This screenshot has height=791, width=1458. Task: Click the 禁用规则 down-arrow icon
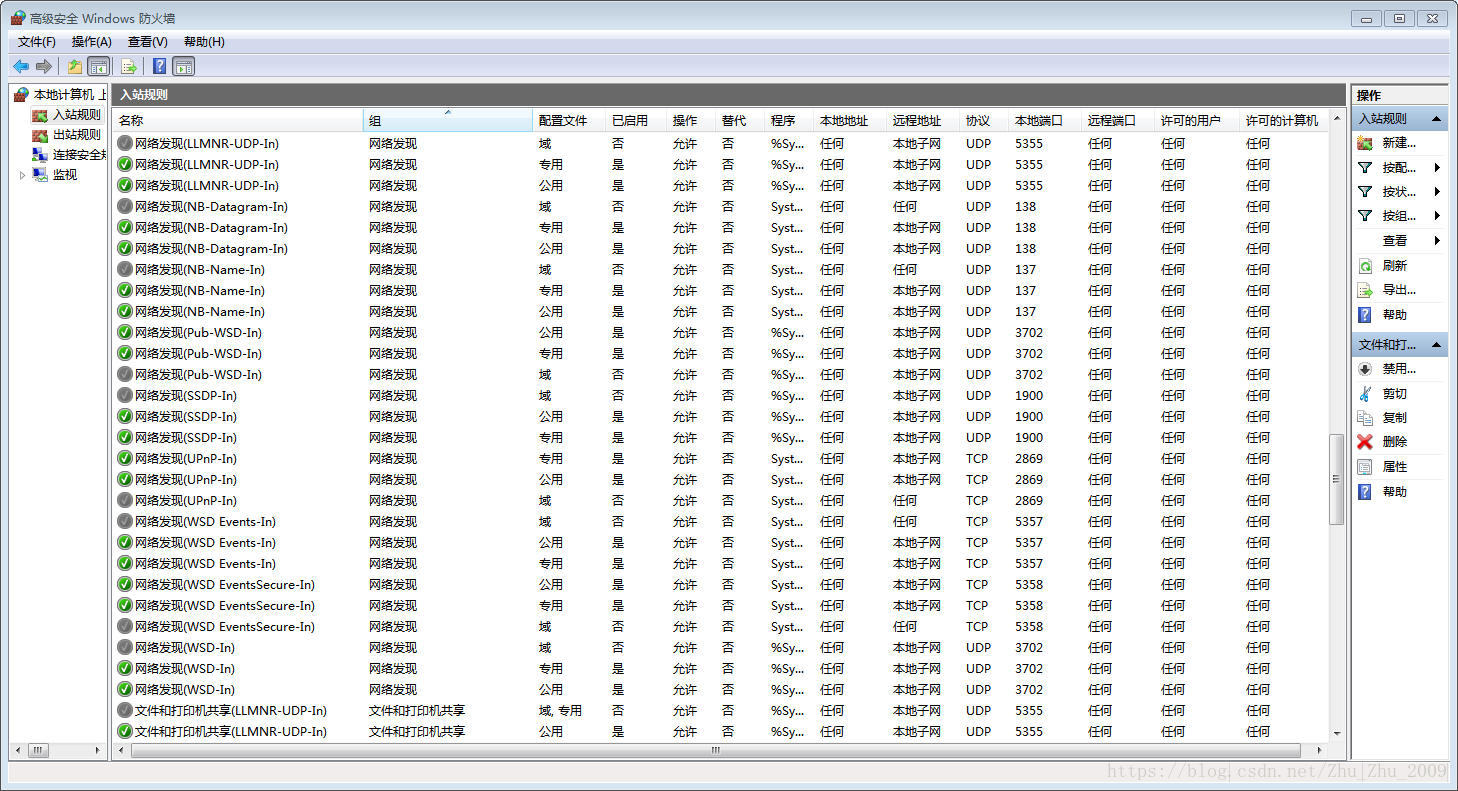click(x=1365, y=369)
